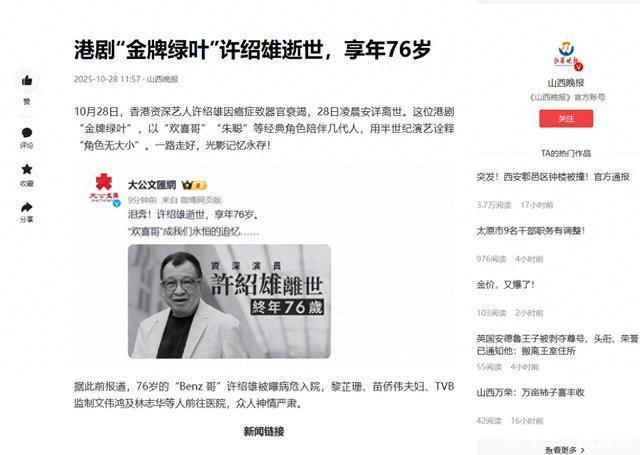Image resolution: width=640 pixels, height=455 pixels.
Task: Open article 山西万荣：万亩柿子喜丰收
Action: (x=530, y=393)
